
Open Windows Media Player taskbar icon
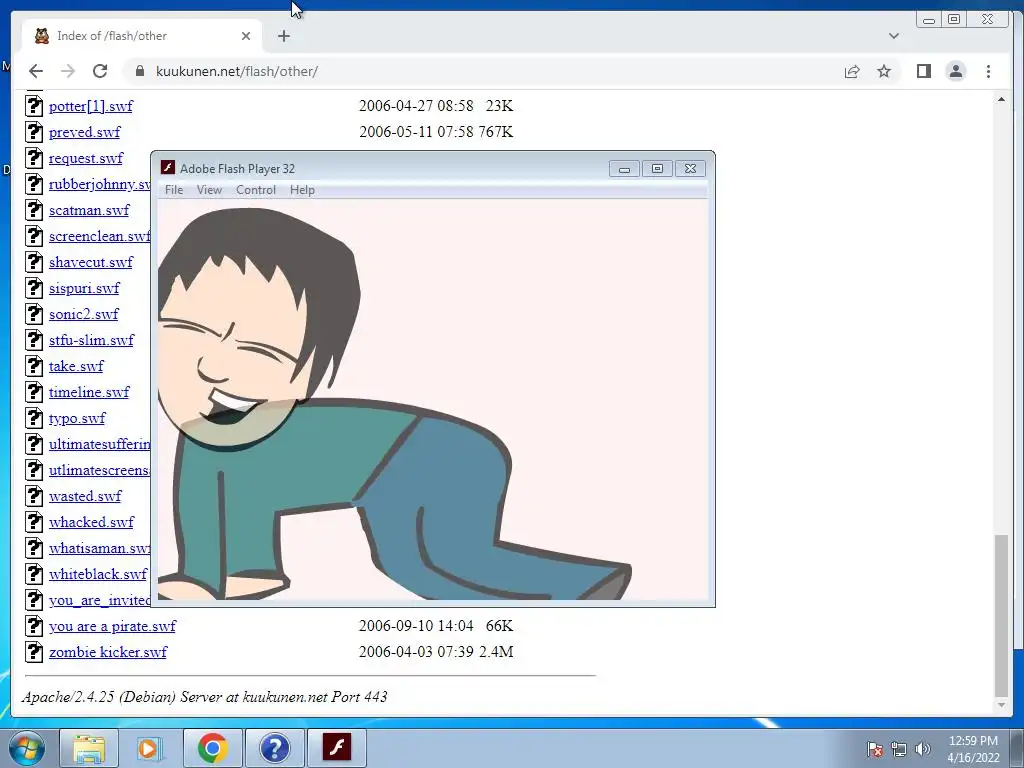click(x=150, y=748)
